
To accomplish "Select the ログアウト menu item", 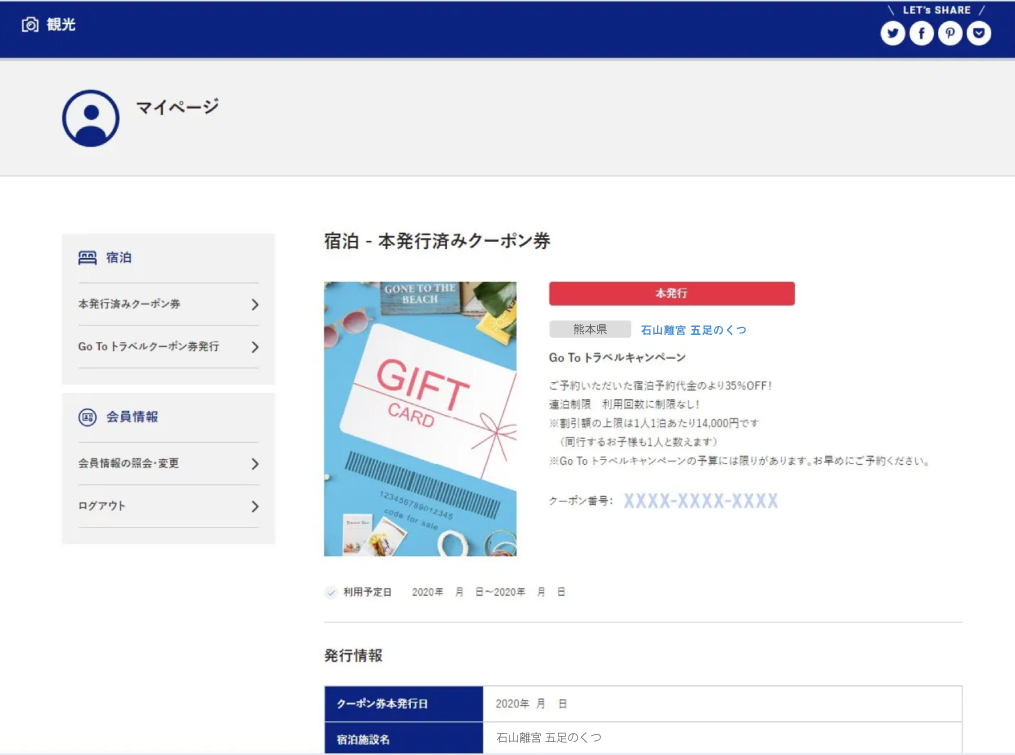I will click(102, 506).
